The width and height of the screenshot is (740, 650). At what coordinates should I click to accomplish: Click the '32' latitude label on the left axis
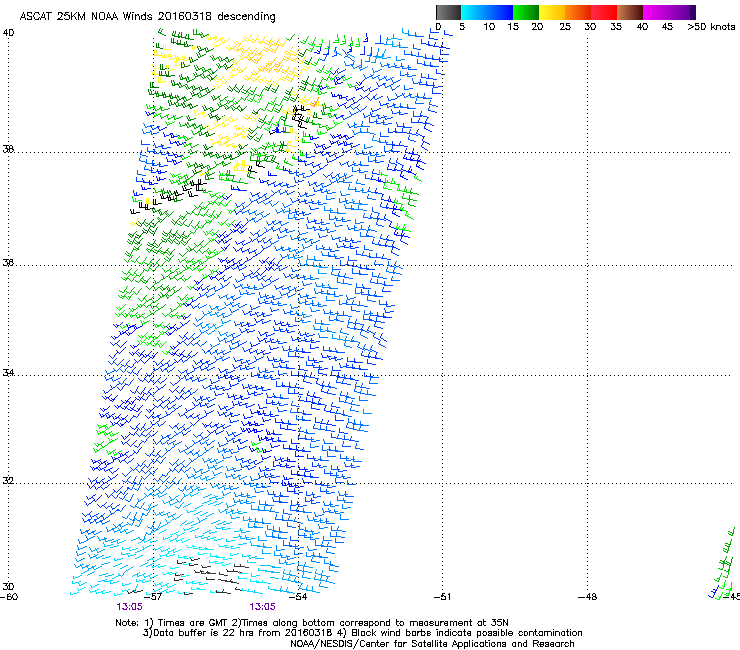(8, 481)
